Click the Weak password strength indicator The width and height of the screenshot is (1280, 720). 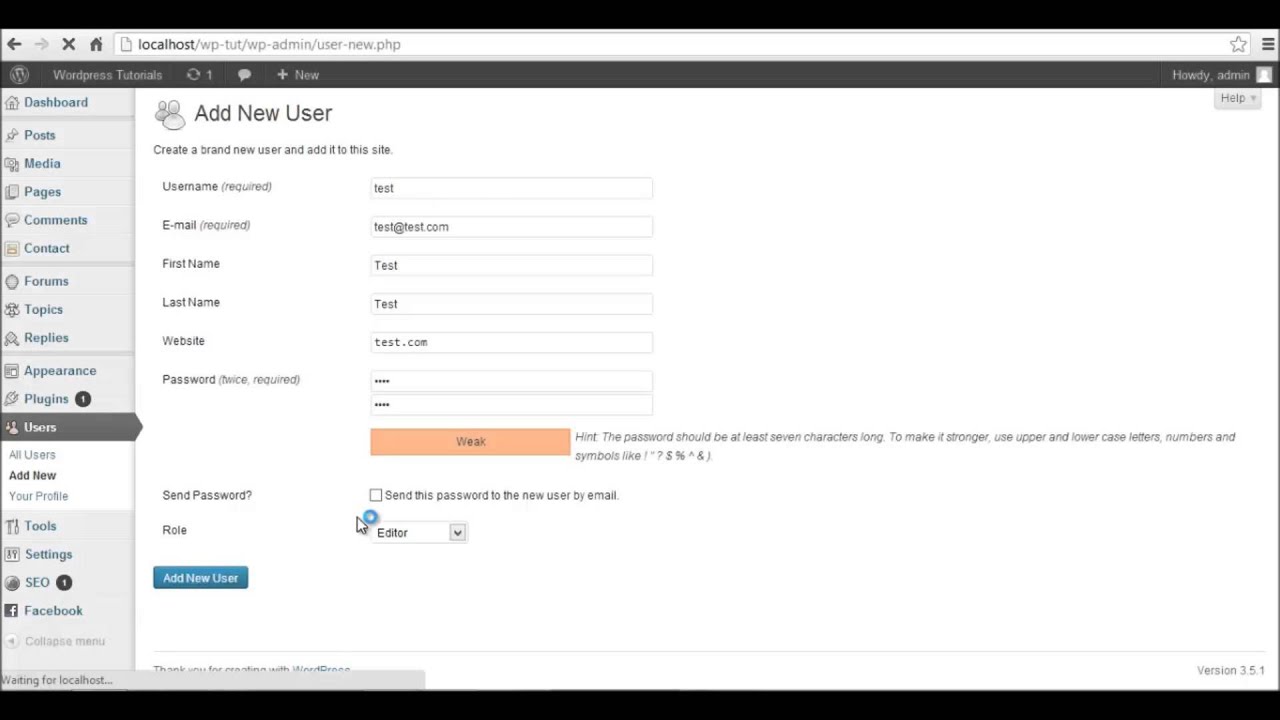click(470, 442)
